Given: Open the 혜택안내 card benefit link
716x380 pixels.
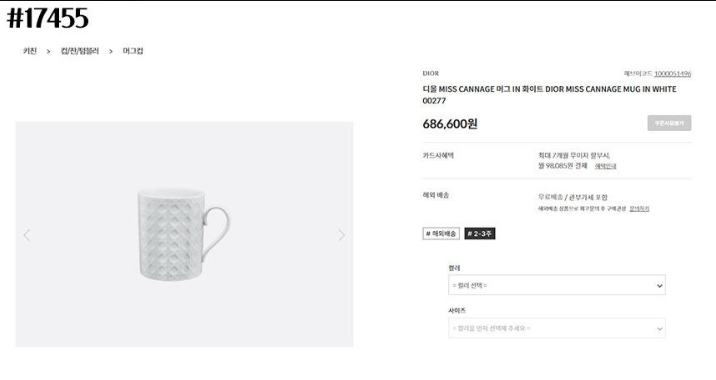Looking at the screenshot, I should 605,166.
